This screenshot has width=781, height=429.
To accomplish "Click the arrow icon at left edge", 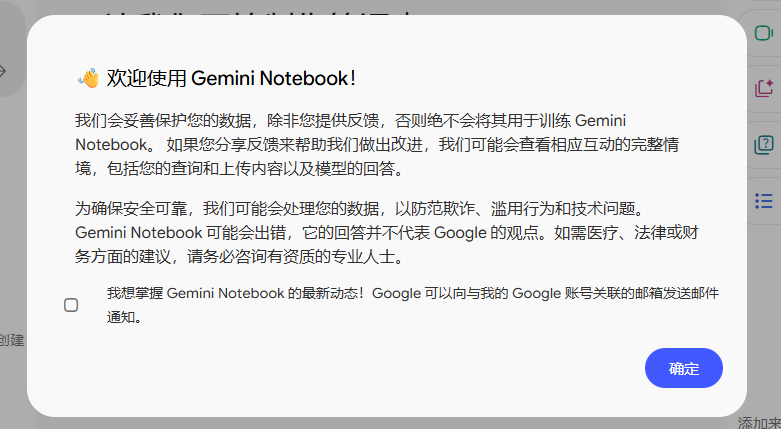I will click(x=2, y=71).
